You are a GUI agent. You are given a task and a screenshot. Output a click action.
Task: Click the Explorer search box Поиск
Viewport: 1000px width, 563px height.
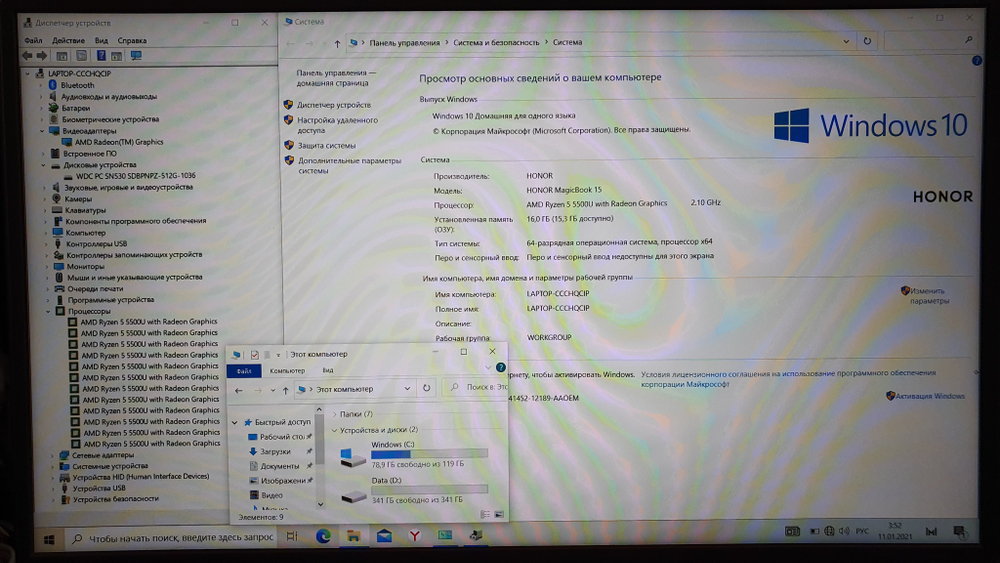click(x=476, y=387)
